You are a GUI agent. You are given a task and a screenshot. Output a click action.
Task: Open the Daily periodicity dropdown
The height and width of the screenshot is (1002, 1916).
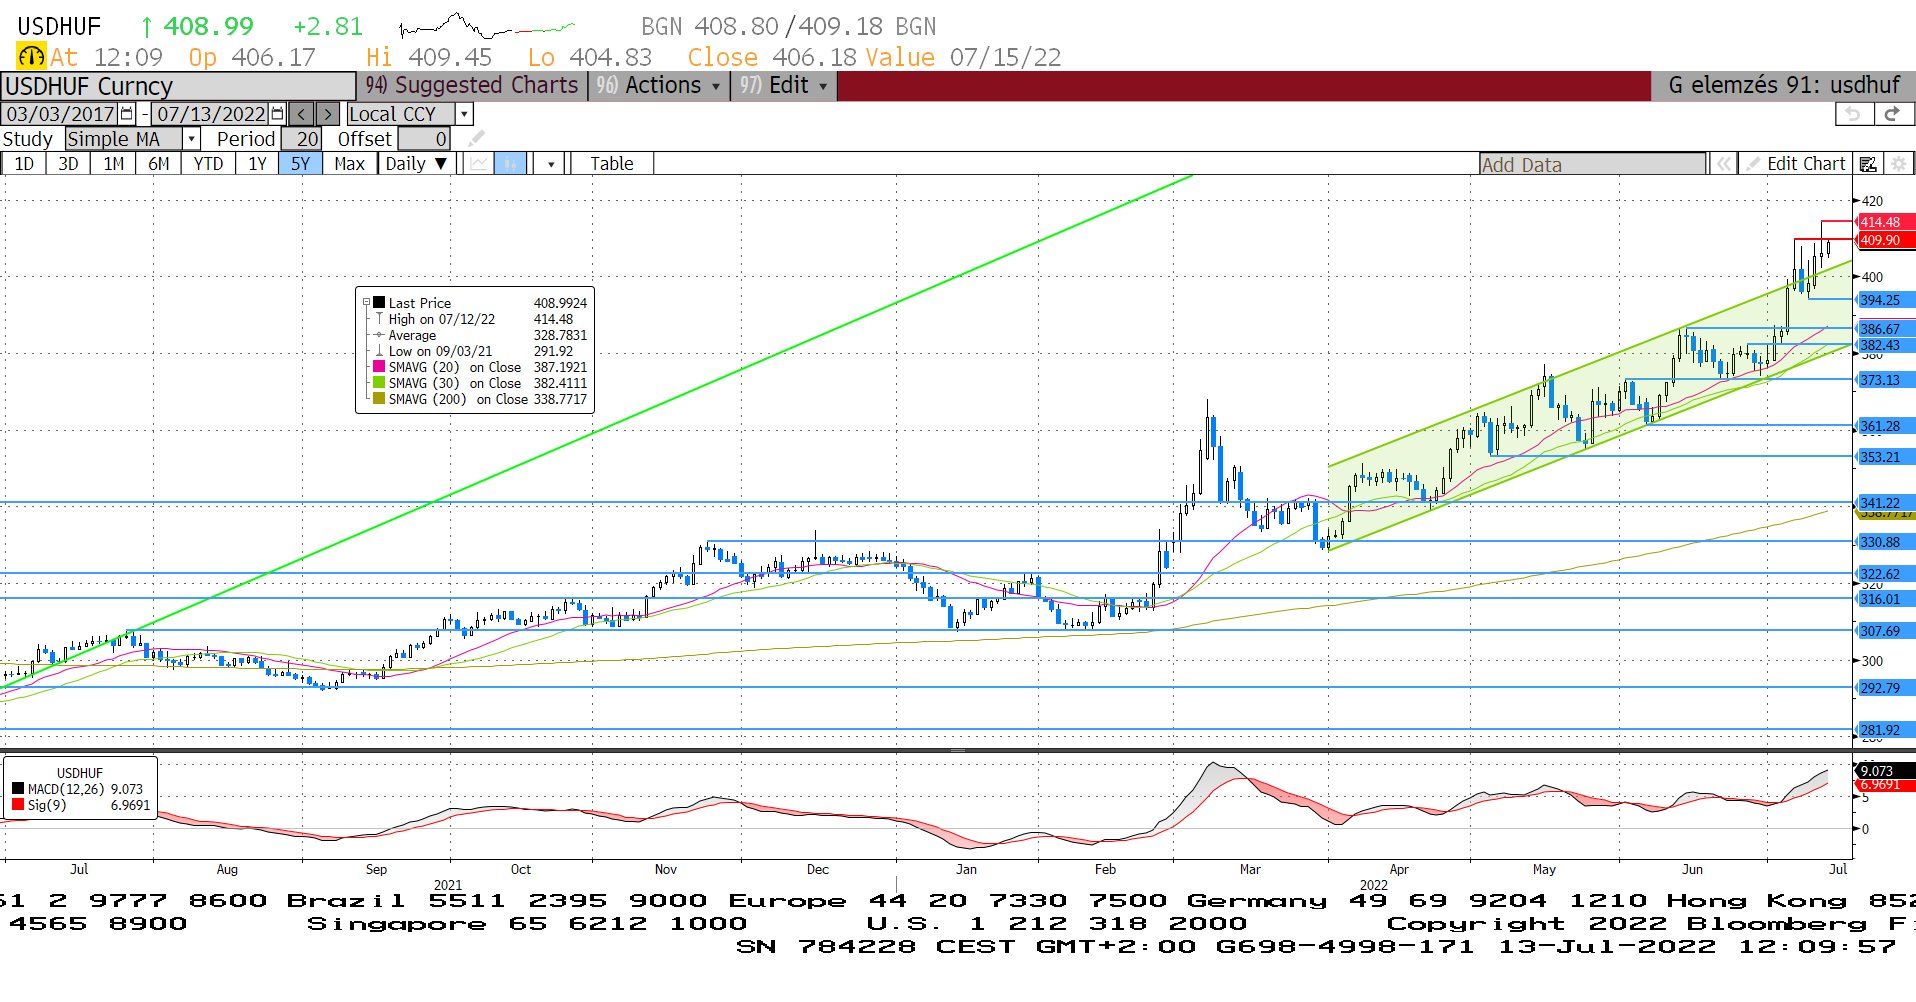click(x=417, y=164)
